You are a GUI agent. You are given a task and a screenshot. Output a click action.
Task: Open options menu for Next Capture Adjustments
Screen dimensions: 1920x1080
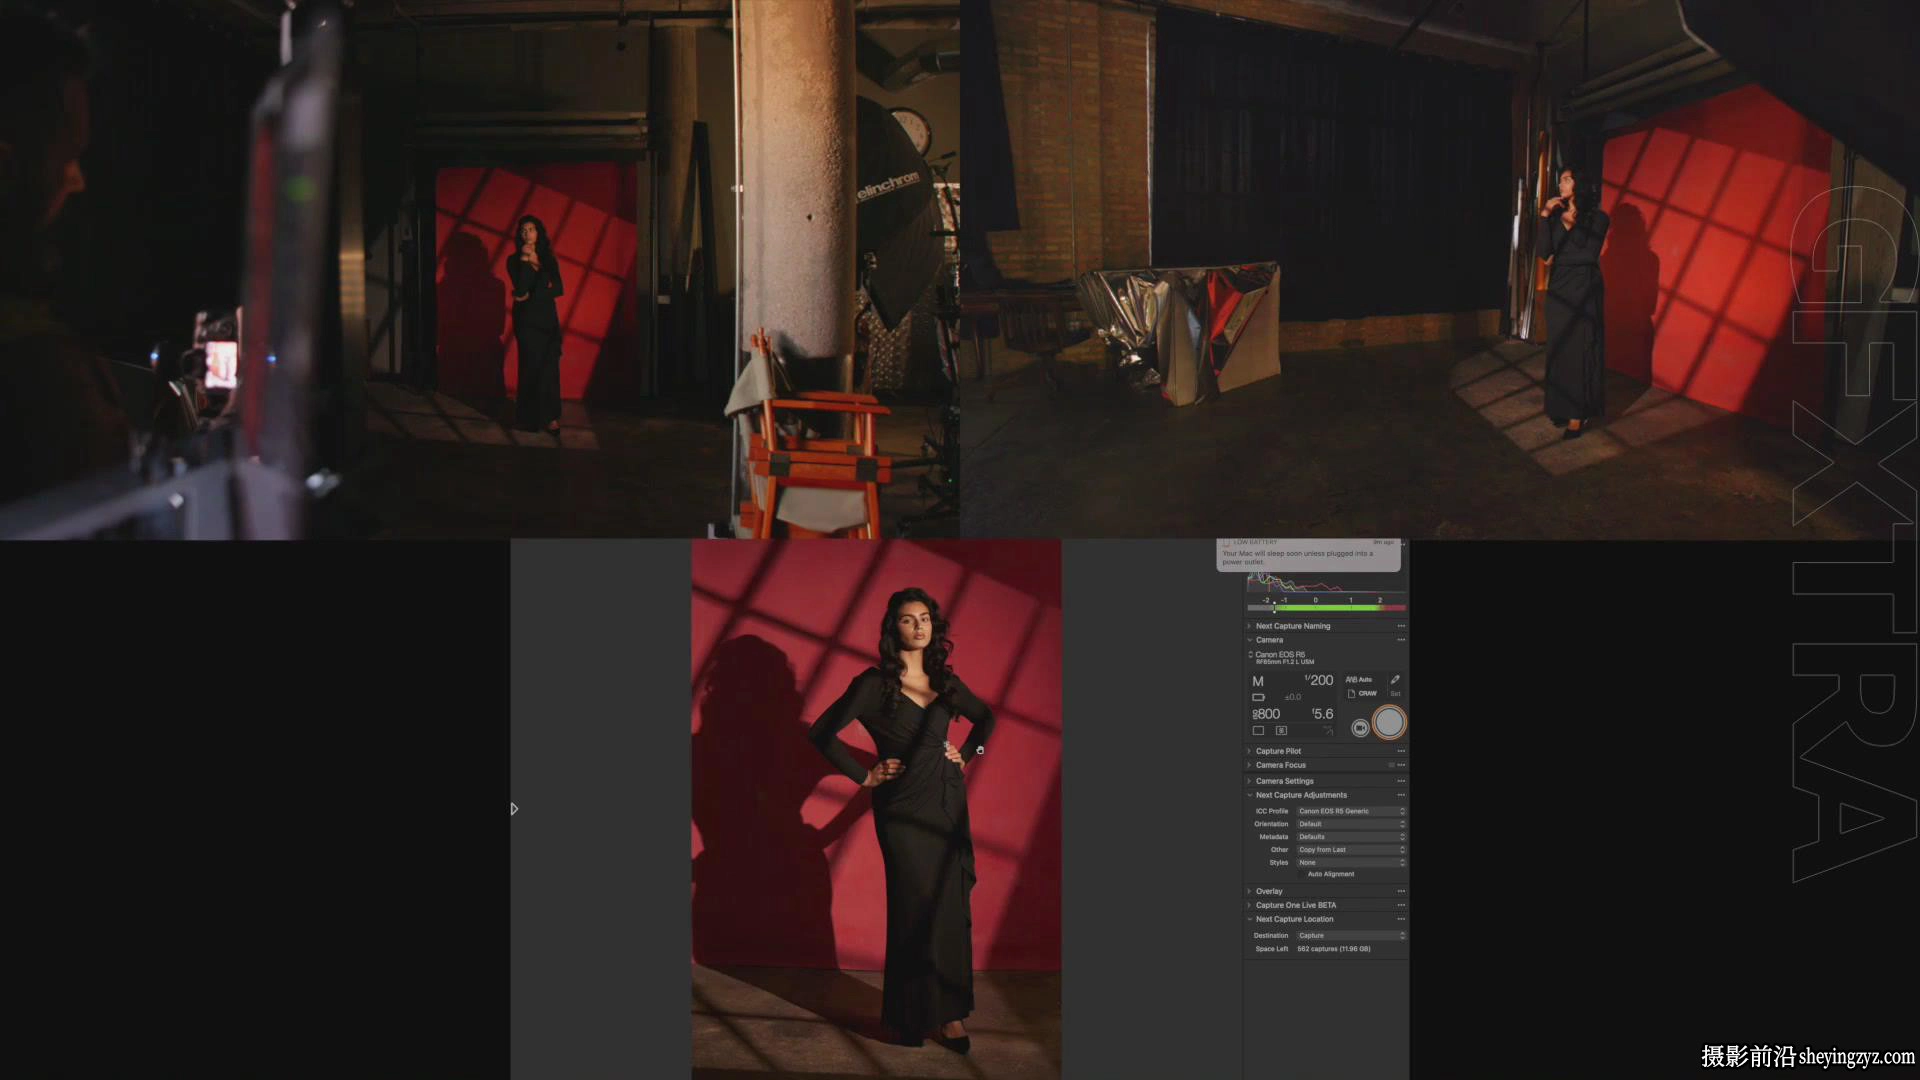(1401, 795)
